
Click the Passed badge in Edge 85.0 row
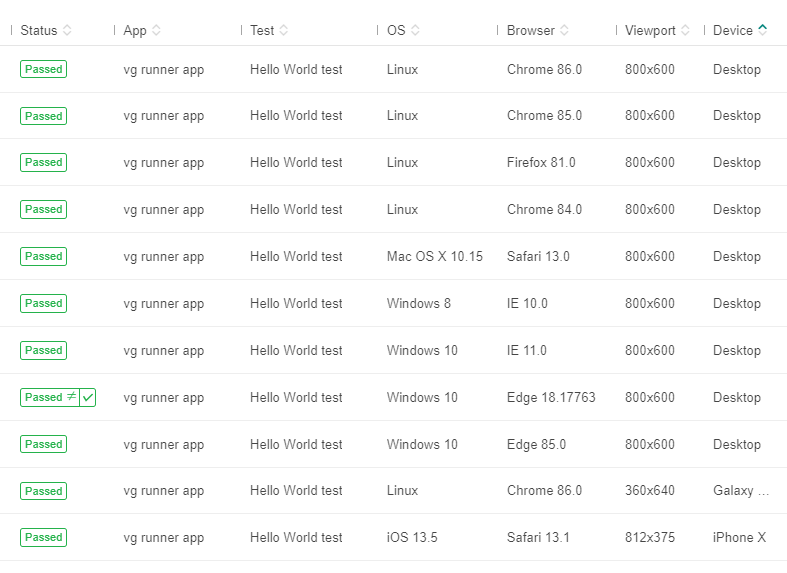pos(43,444)
